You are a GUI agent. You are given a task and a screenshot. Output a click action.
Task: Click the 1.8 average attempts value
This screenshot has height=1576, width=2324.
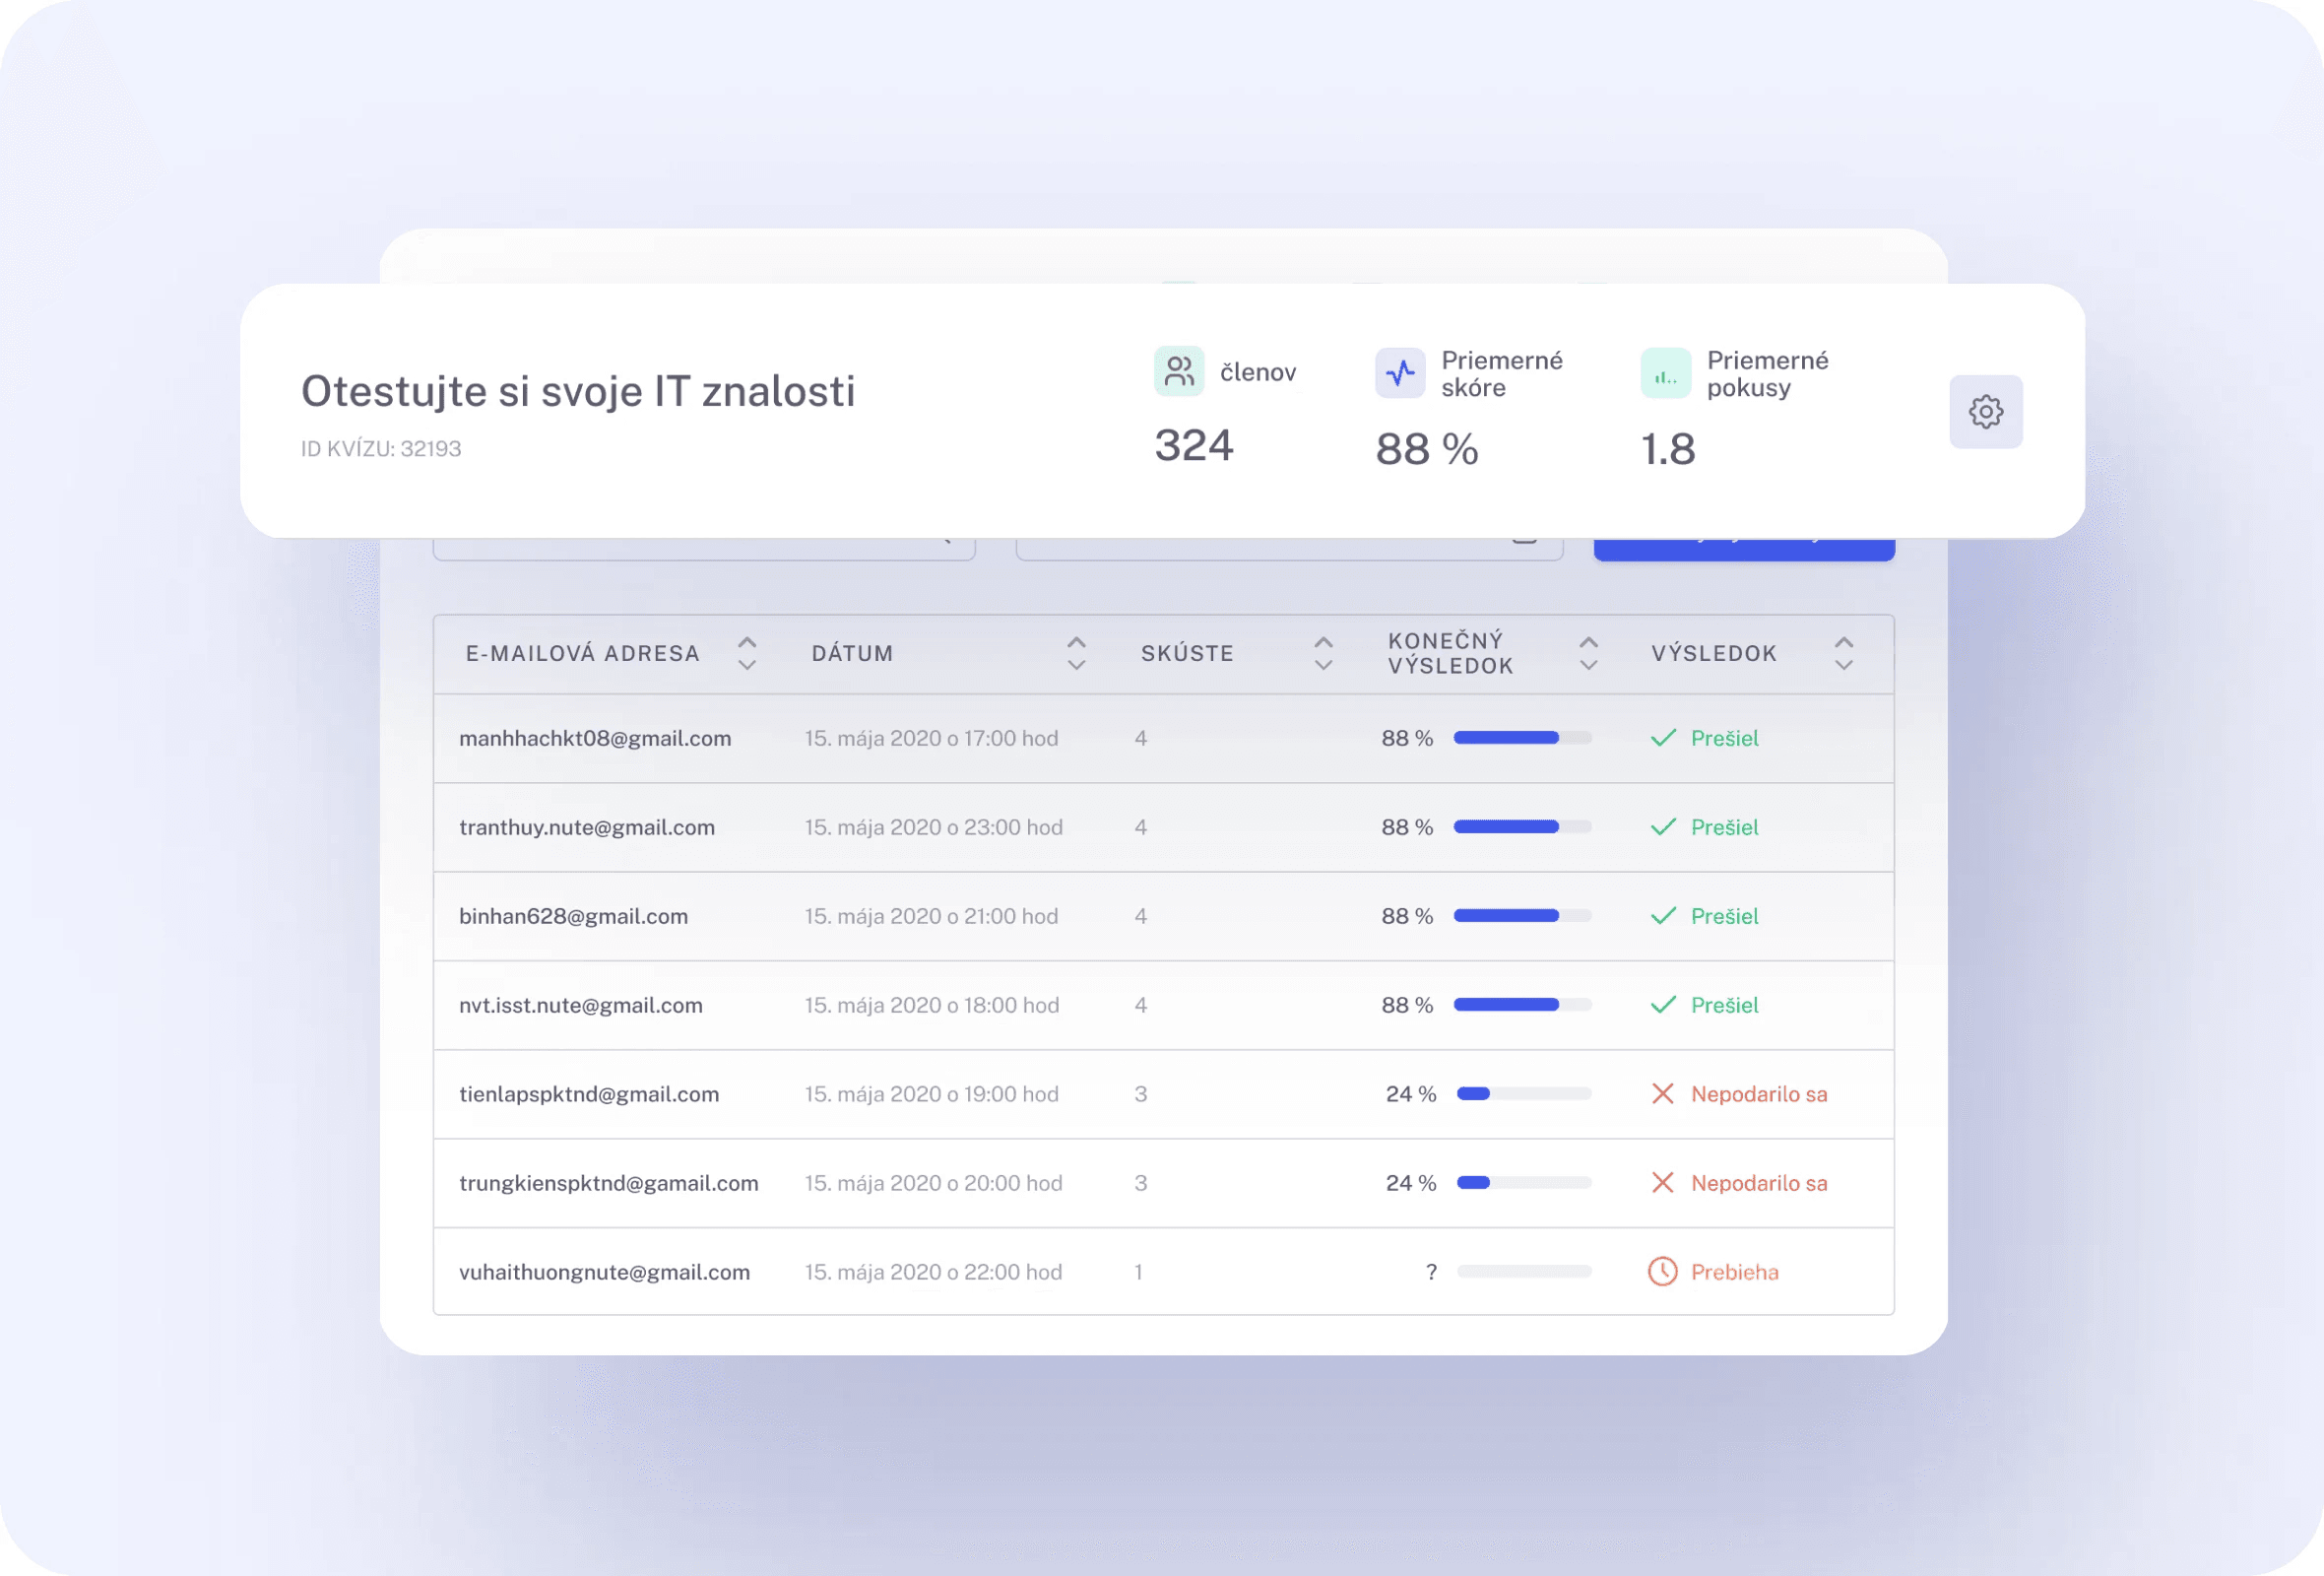point(1668,450)
